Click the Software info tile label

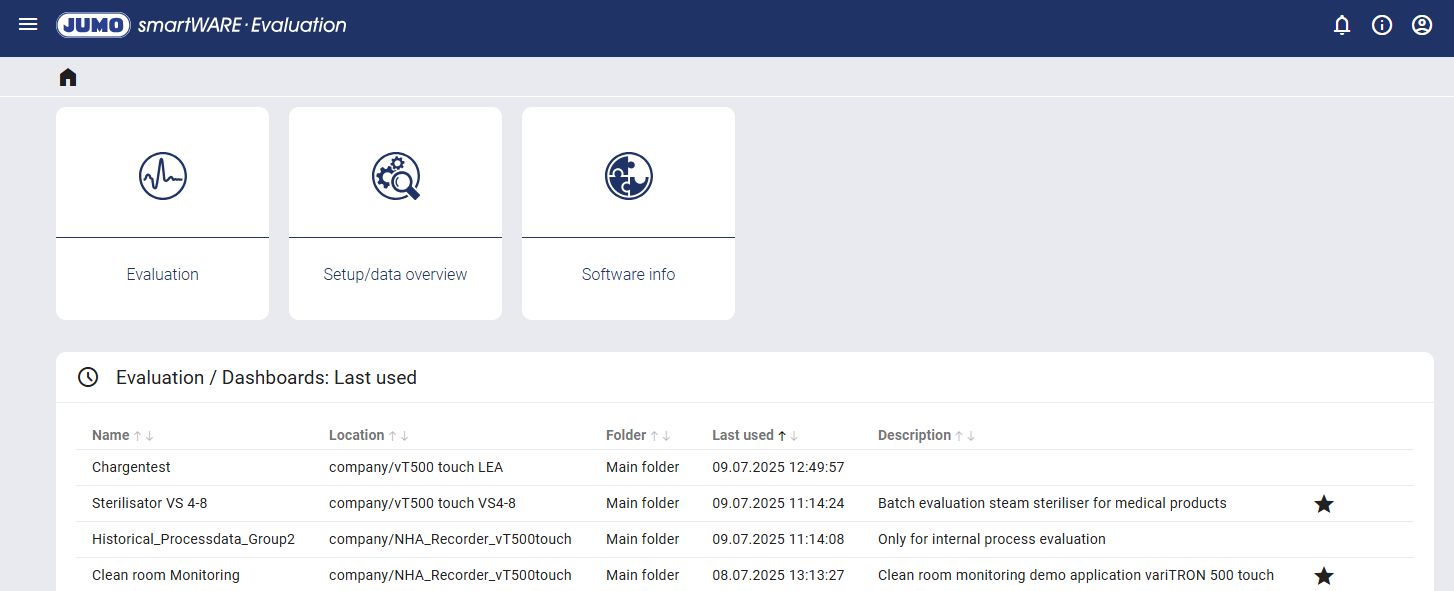click(628, 274)
